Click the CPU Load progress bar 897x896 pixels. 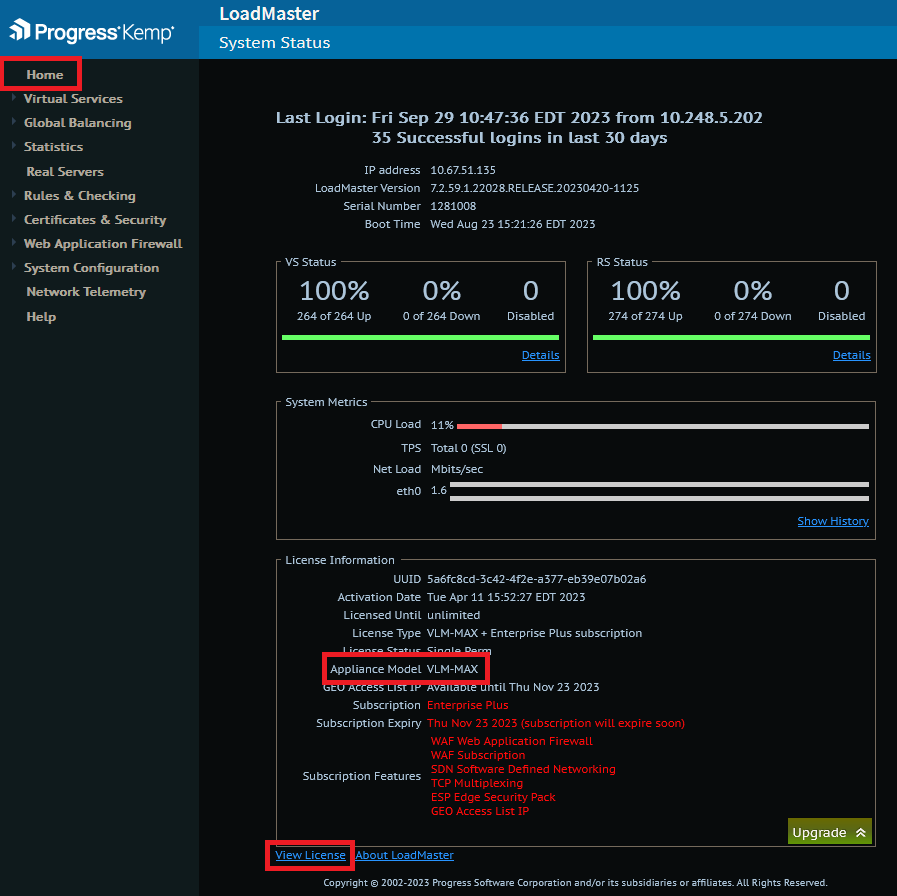pos(663,426)
